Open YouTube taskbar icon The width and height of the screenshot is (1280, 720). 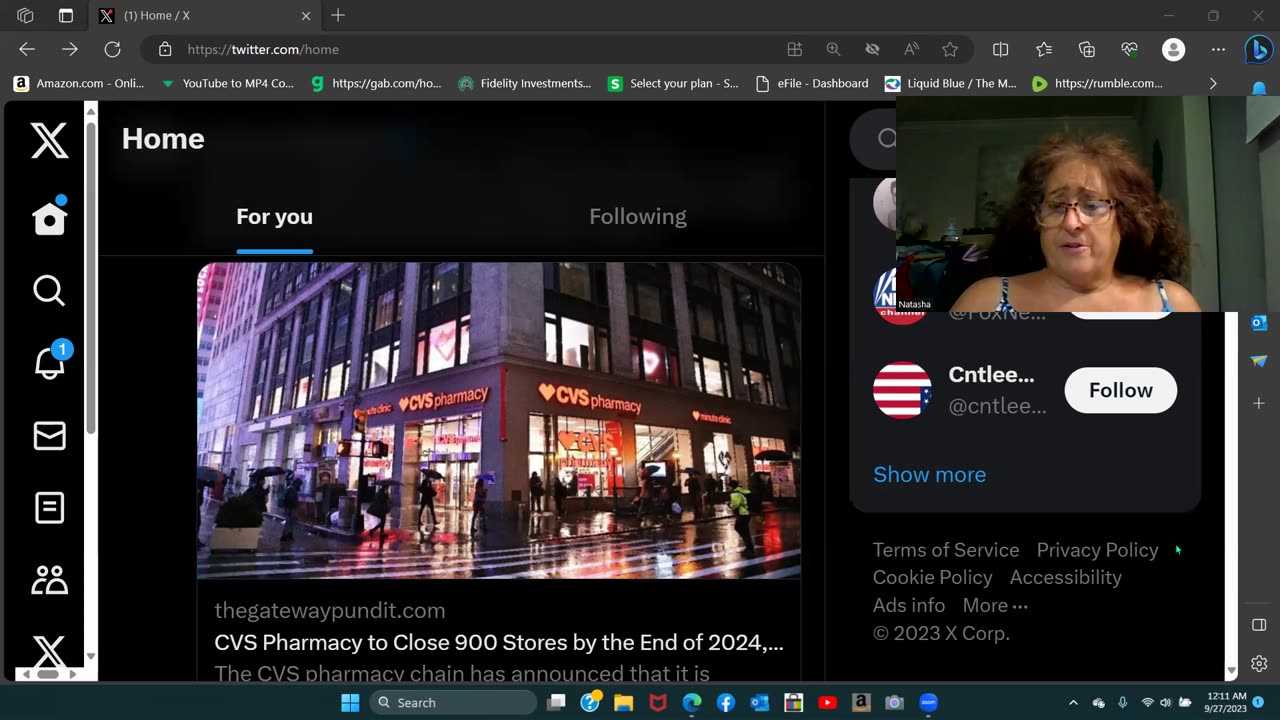(x=827, y=702)
